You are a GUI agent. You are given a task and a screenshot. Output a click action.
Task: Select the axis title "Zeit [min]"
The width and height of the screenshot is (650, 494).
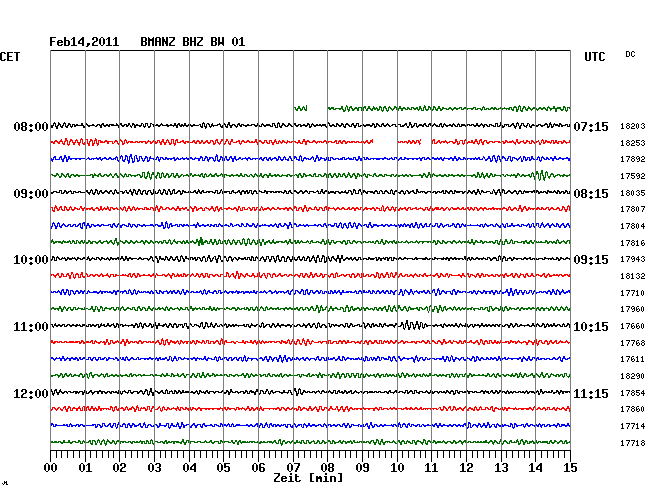click(x=308, y=478)
